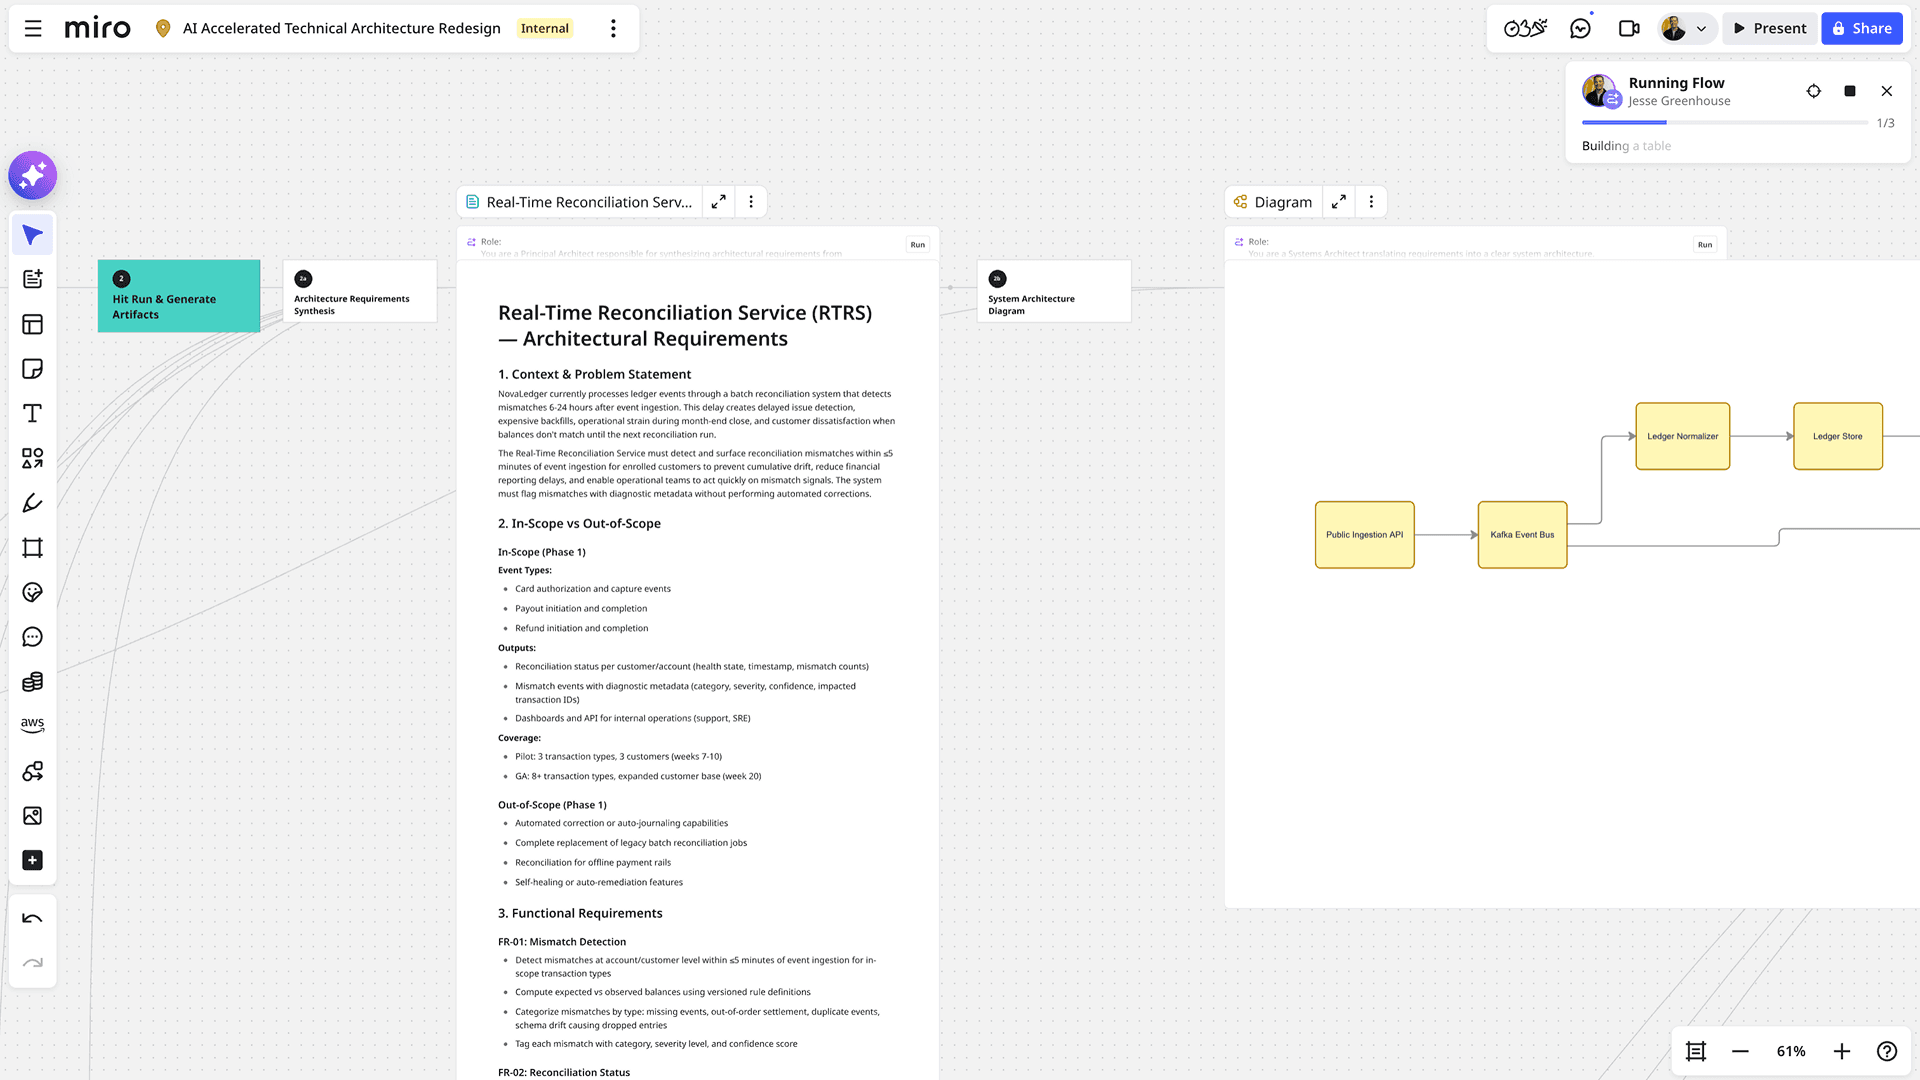Viewport: 1920px width, 1080px height.
Task: Click the Templates layout icon
Action: point(32,324)
